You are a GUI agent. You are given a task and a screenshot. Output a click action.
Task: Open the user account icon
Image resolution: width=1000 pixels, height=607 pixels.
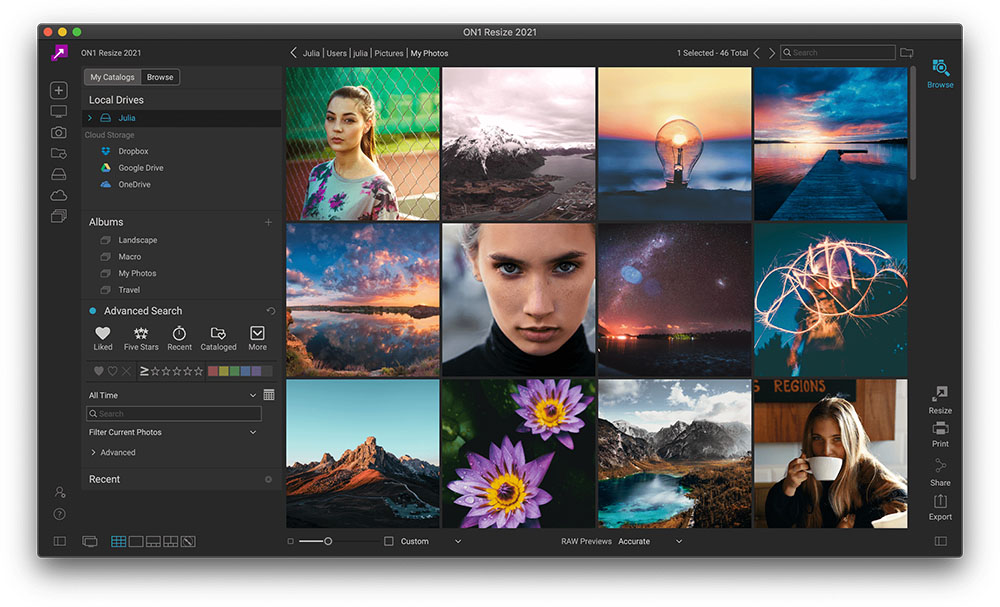pyautogui.click(x=59, y=492)
